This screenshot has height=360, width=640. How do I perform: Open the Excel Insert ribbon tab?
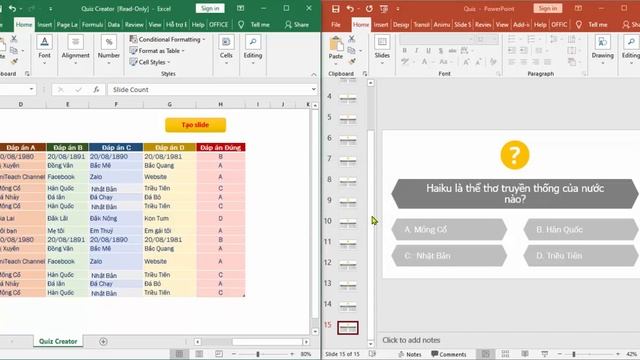point(44,24)
